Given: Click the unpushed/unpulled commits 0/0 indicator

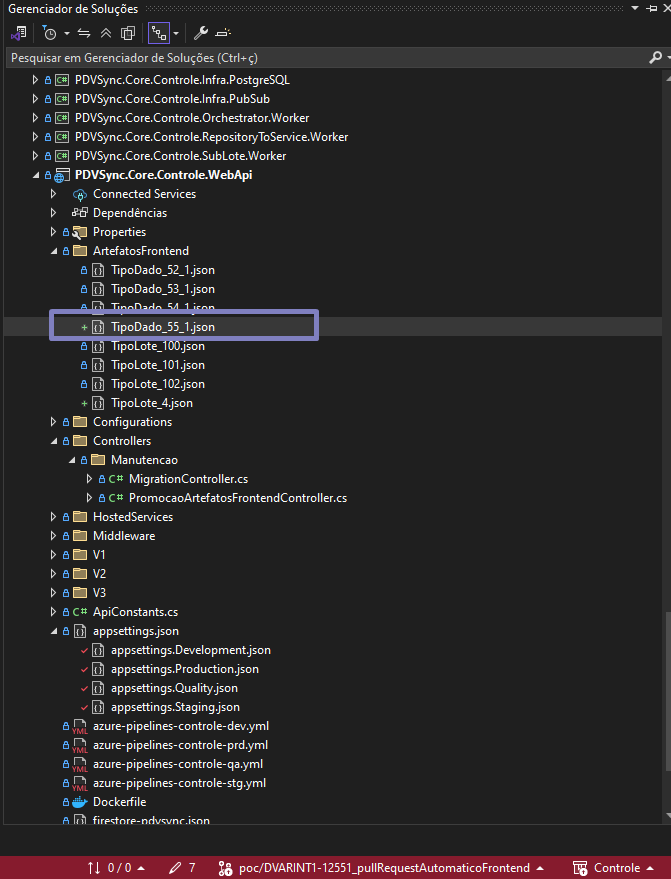Looking at the screenshot, I should coord(116,868).
